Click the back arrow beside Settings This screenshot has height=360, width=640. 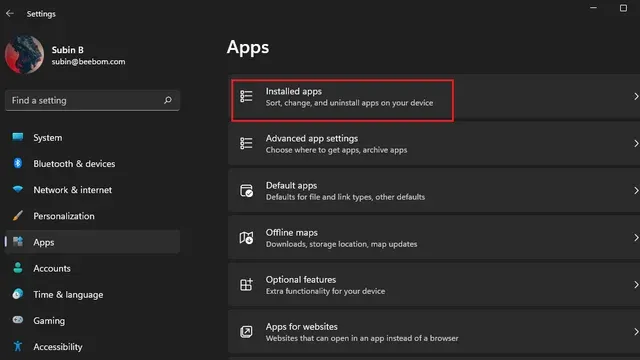tap(10, 13)
